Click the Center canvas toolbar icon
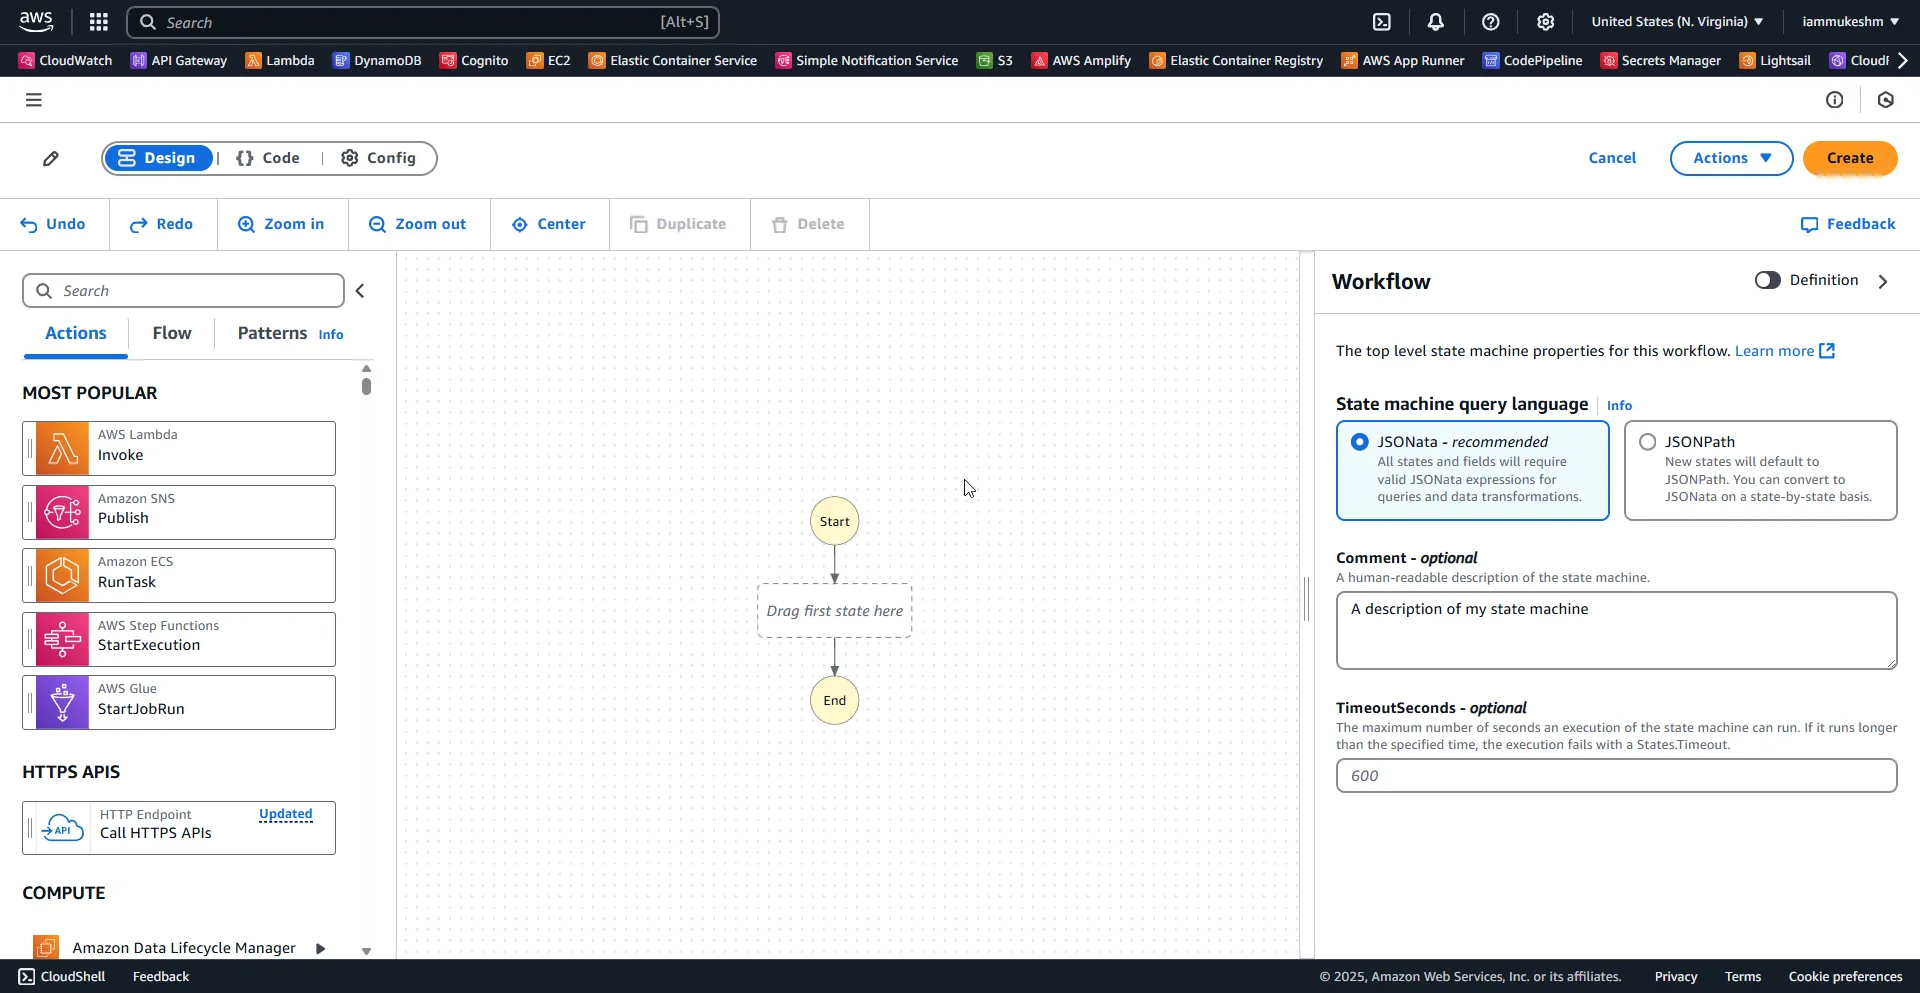 tap(549, 225)
